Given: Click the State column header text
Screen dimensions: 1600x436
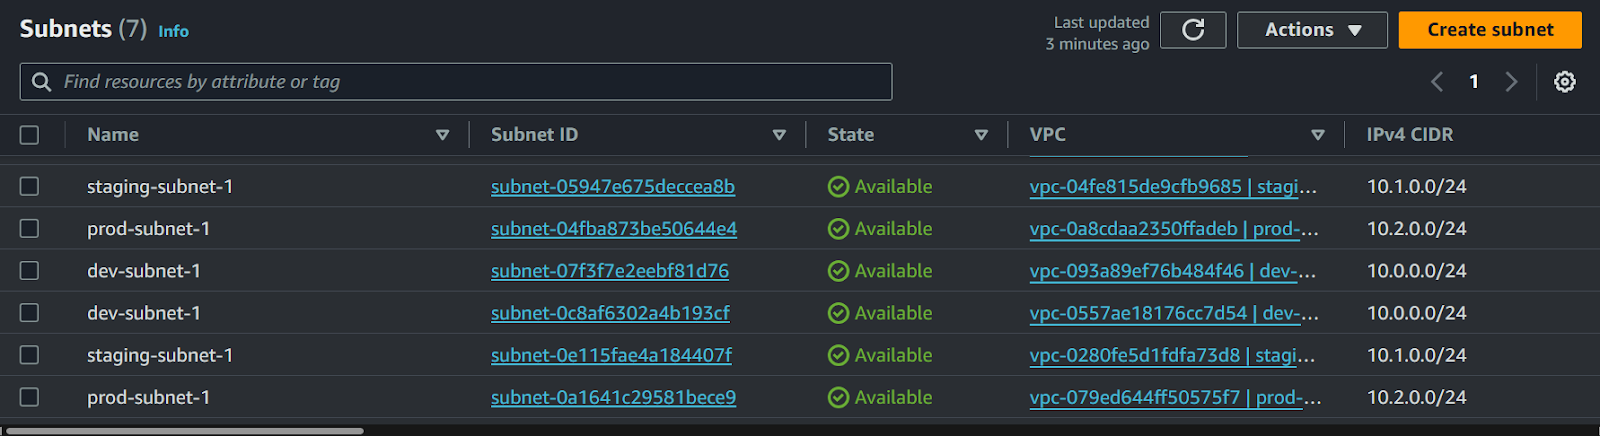Looking at the screenshot, I should 851,135.
